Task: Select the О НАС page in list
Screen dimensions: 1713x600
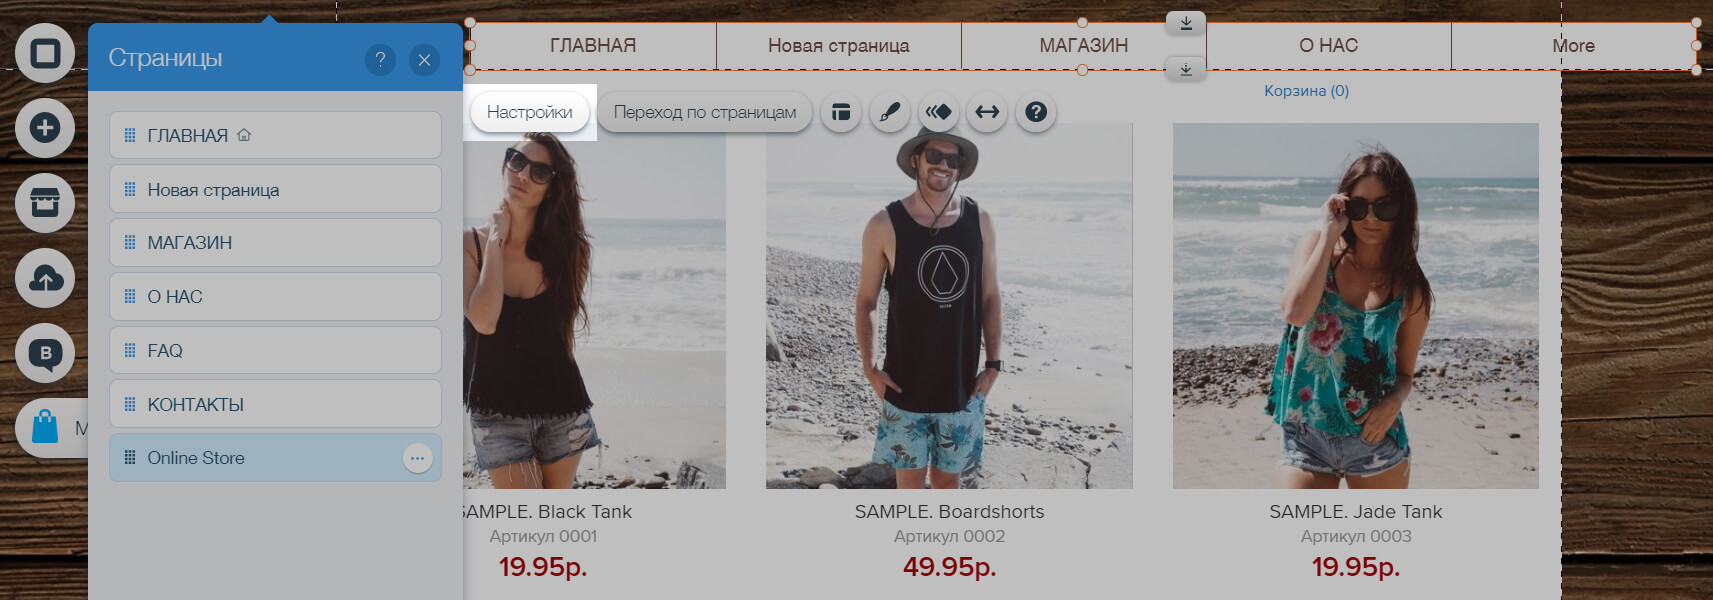Action: click(x=275, y=297)
